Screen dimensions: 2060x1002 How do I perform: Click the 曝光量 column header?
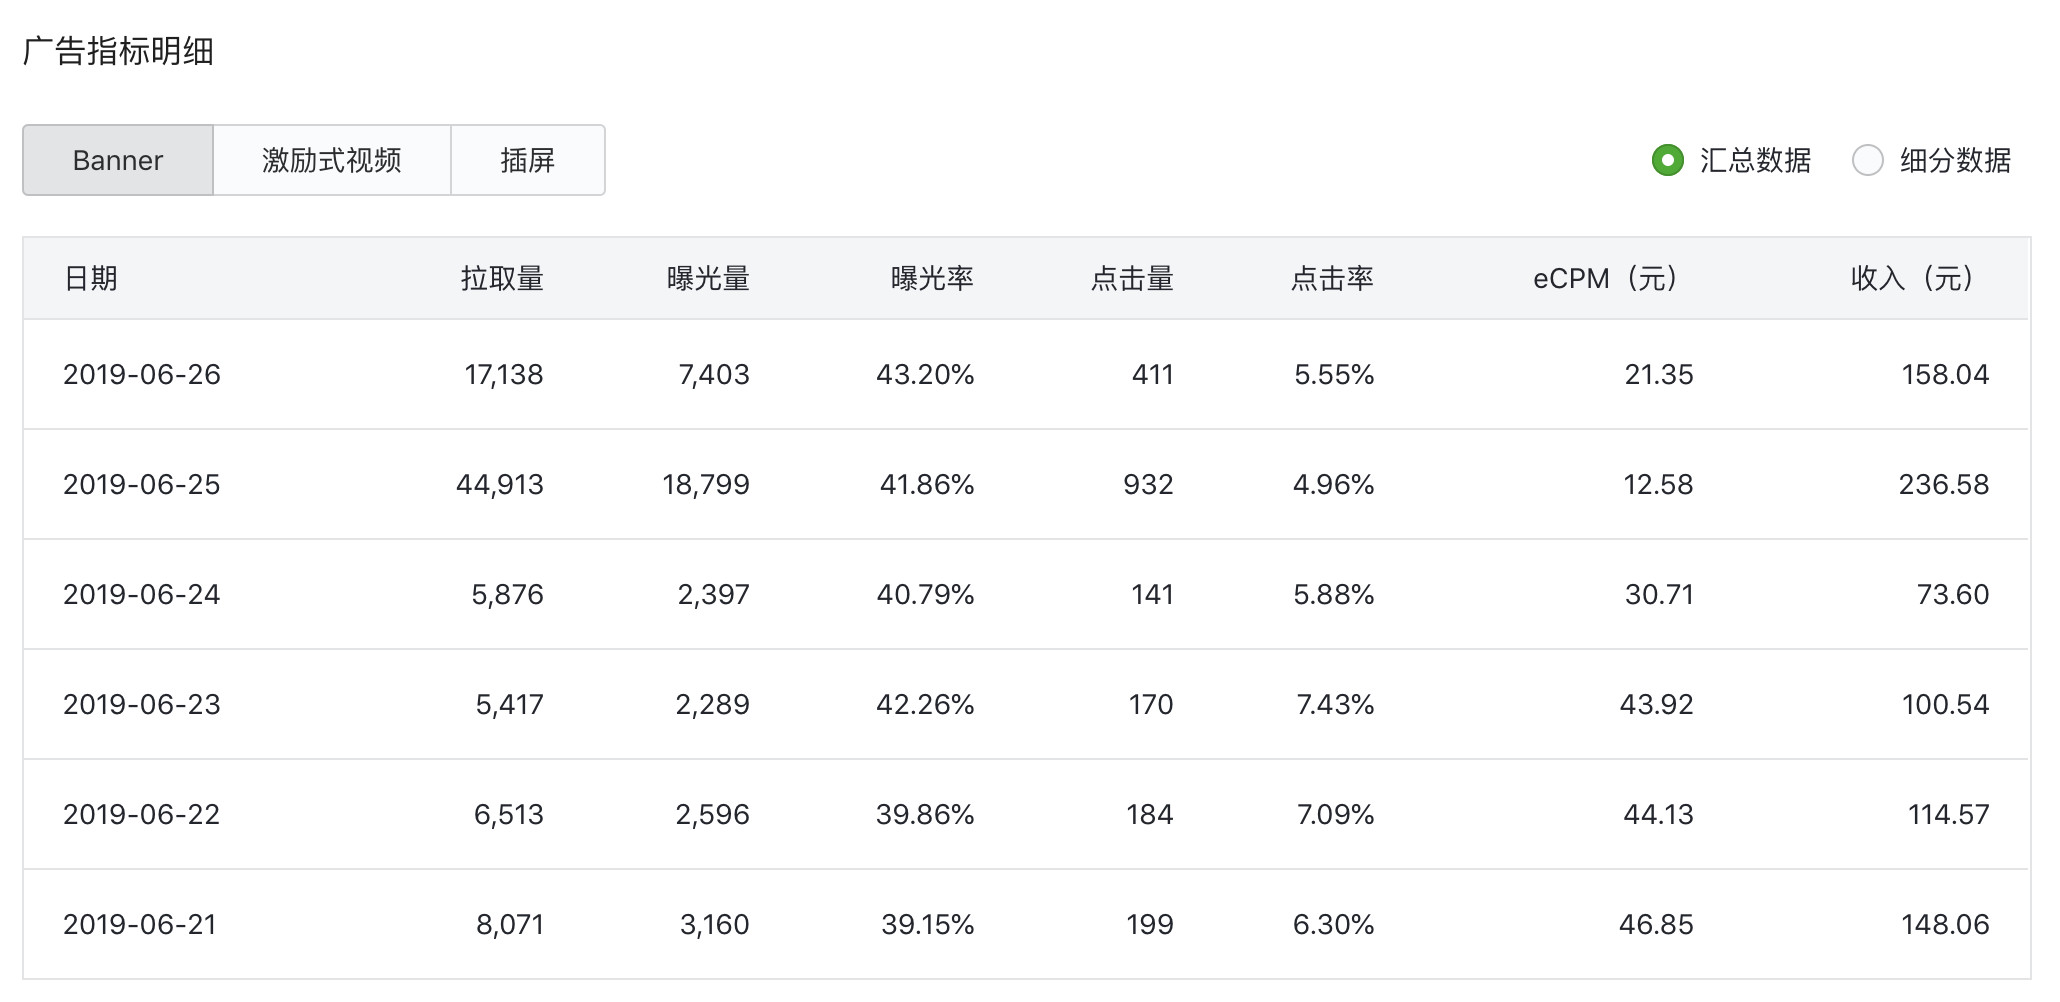(708, 278)
